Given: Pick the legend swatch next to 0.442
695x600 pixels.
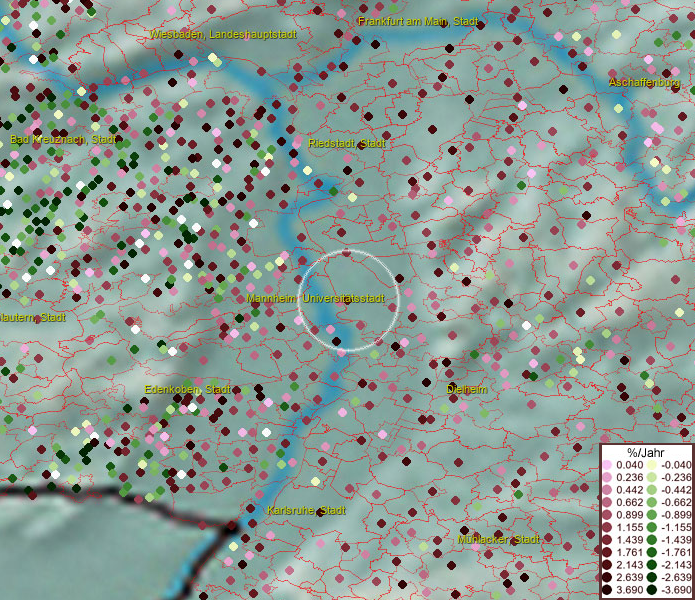Looking at the screenshot, I should click(607, 490).
